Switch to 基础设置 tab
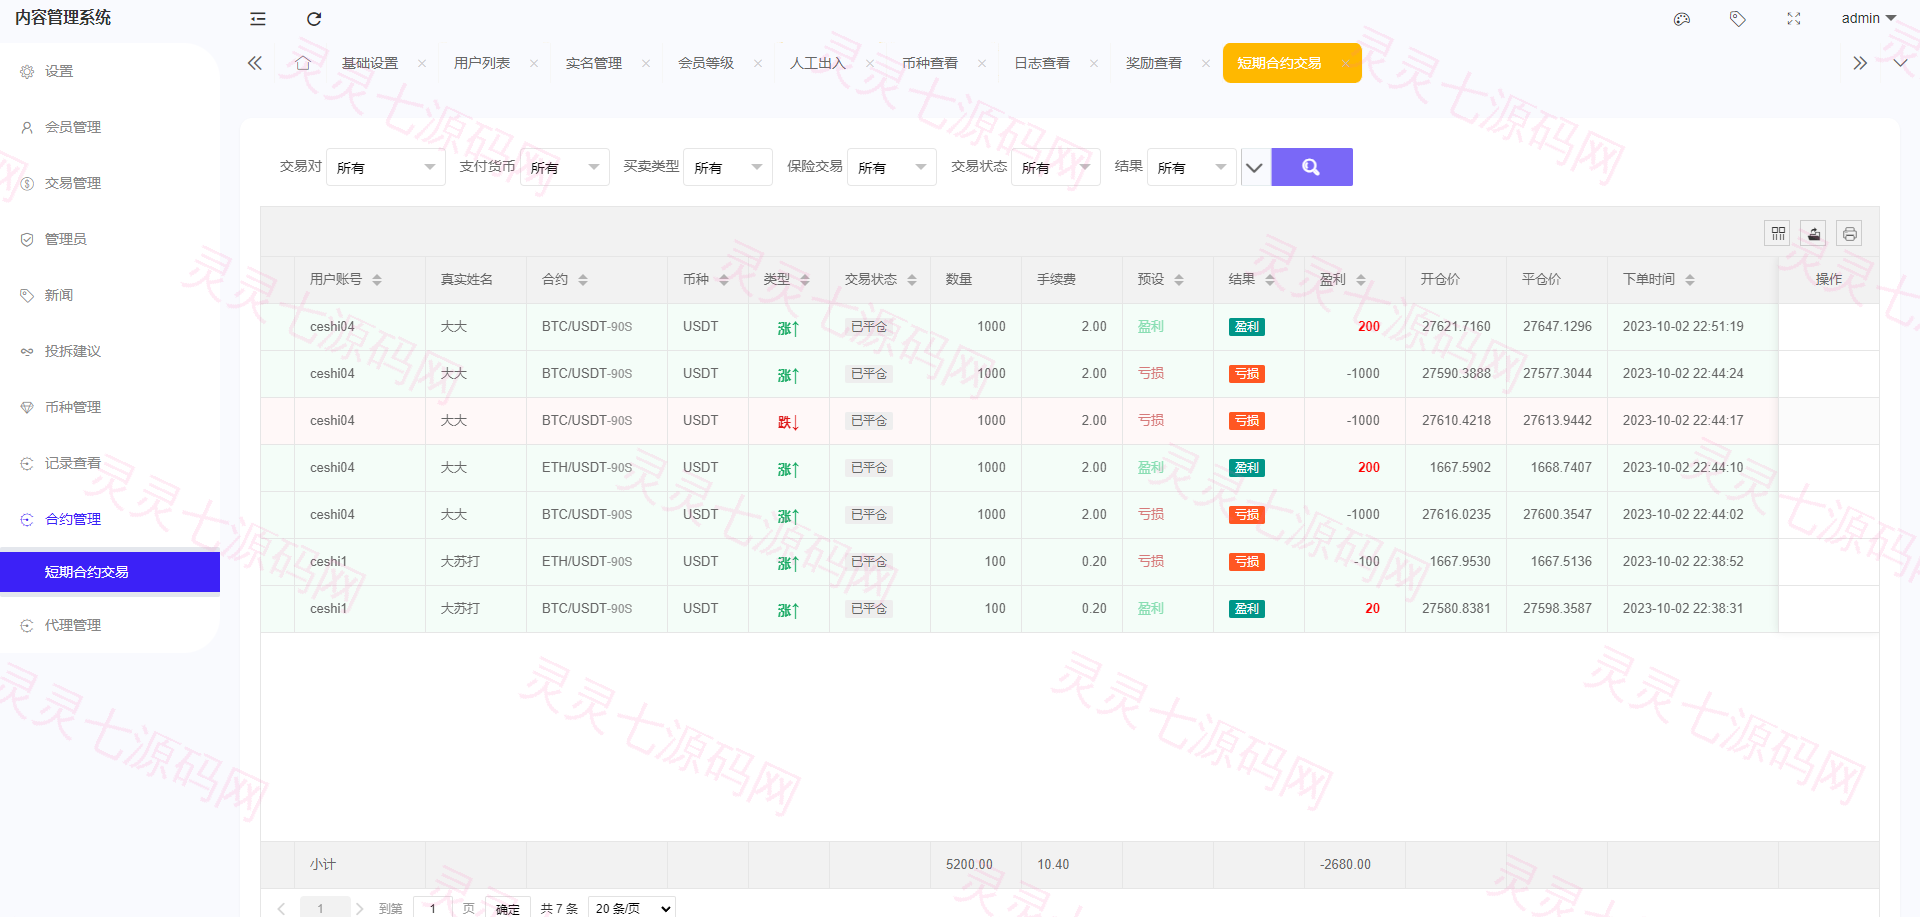Image resolution: width=1920 pixels, height=917 pixels. (370, 63)
